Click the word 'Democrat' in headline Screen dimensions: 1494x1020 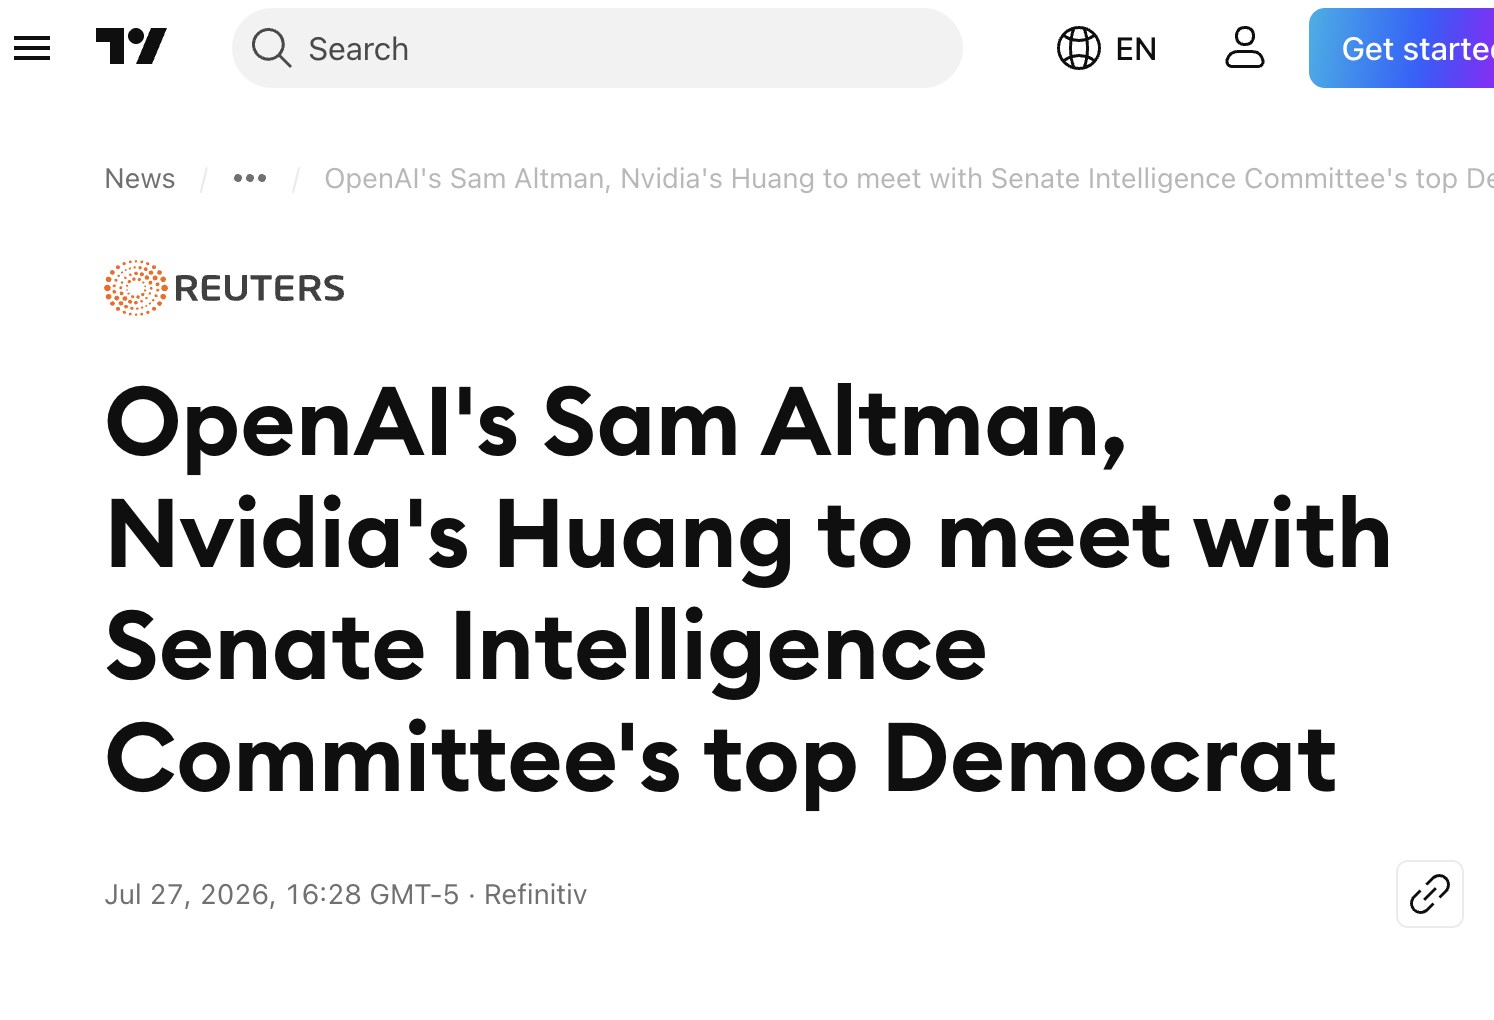(1110, 760)
